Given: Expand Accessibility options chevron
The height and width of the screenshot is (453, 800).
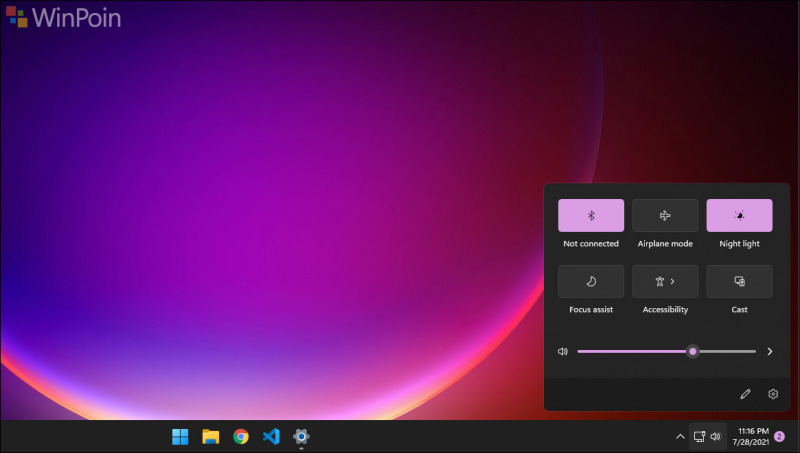Looking at the screenshot, I should coord(672,281).
